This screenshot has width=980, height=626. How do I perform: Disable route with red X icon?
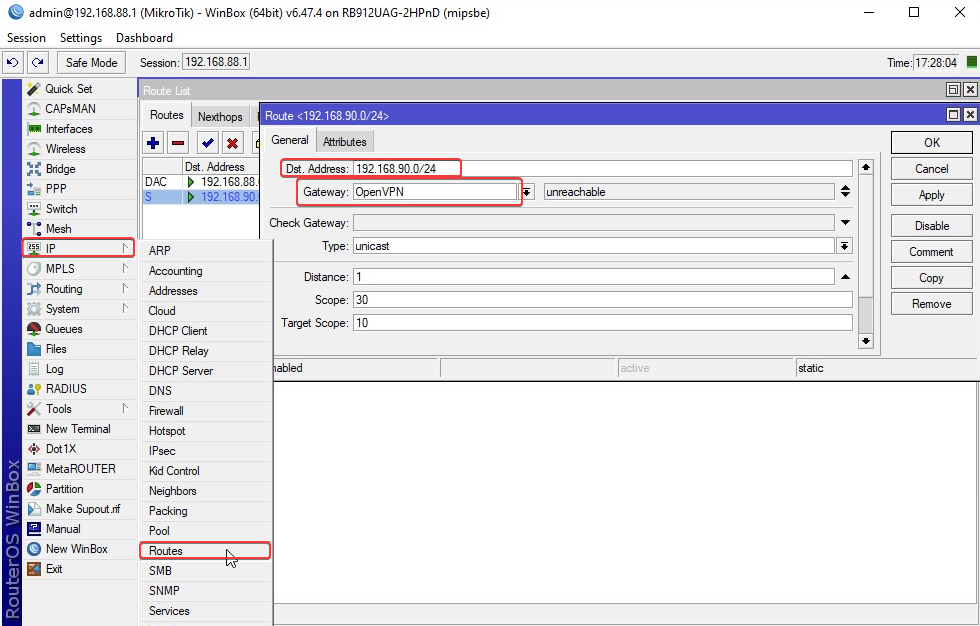coord(232,143)
